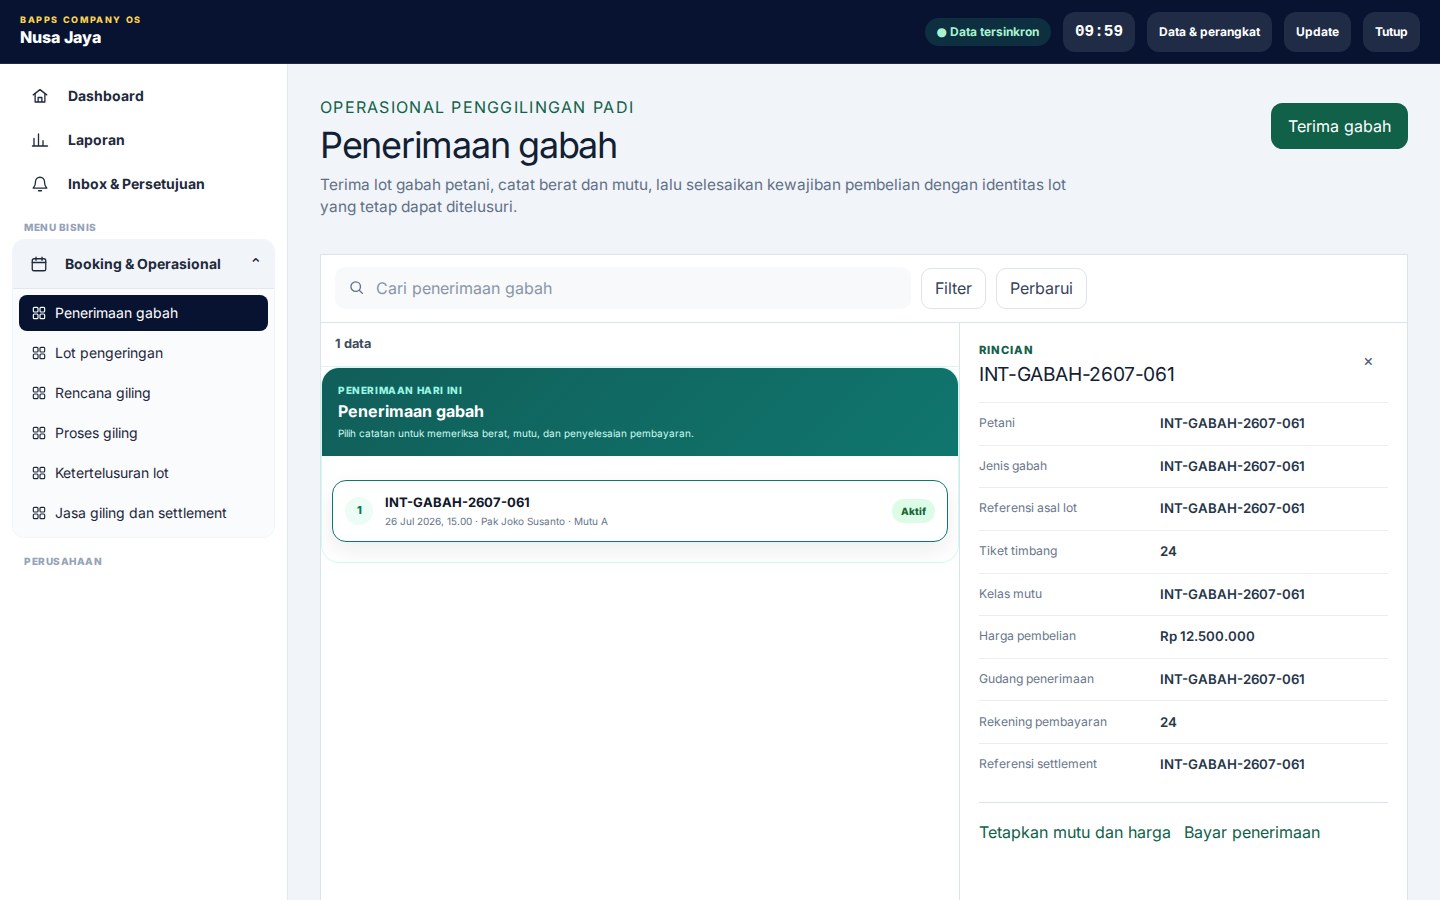The height and width of the screenshot is (900, 1440).
Task: Click the Rekening pembayaran value 24
Action: coord(1168,722)
